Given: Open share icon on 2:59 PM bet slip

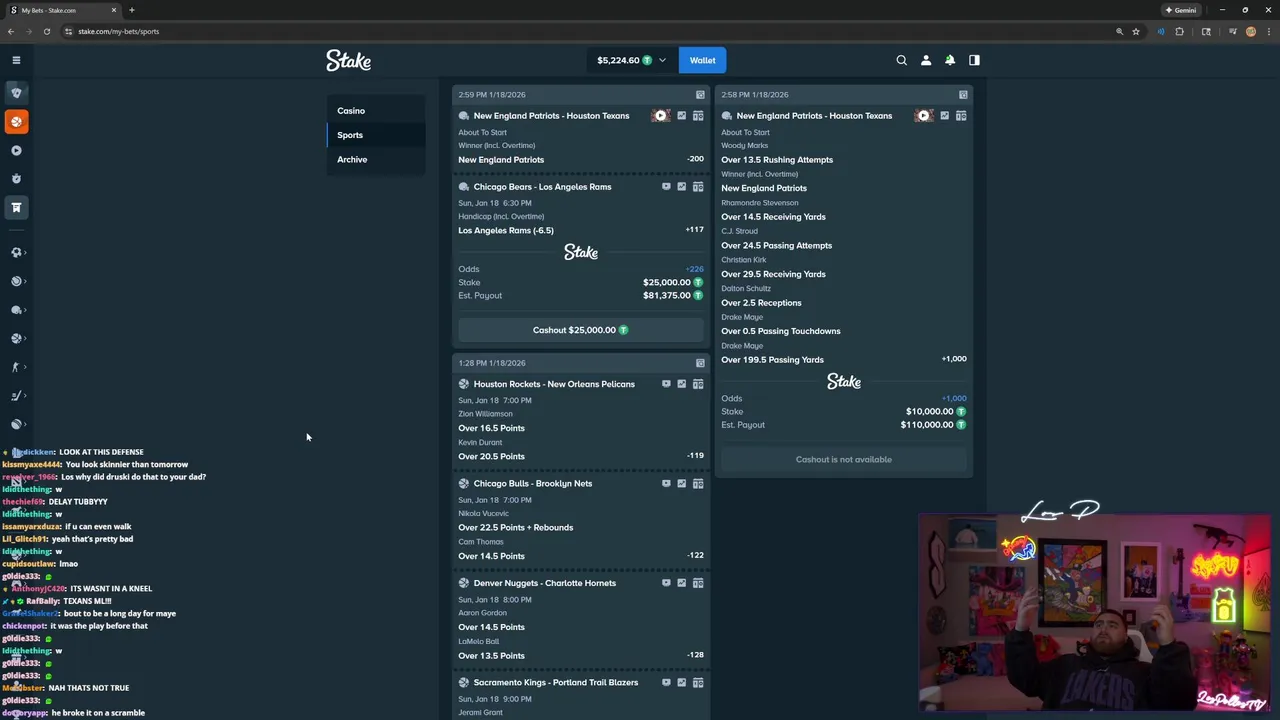Looking at the screenshot, I should [x=700, y=95].
